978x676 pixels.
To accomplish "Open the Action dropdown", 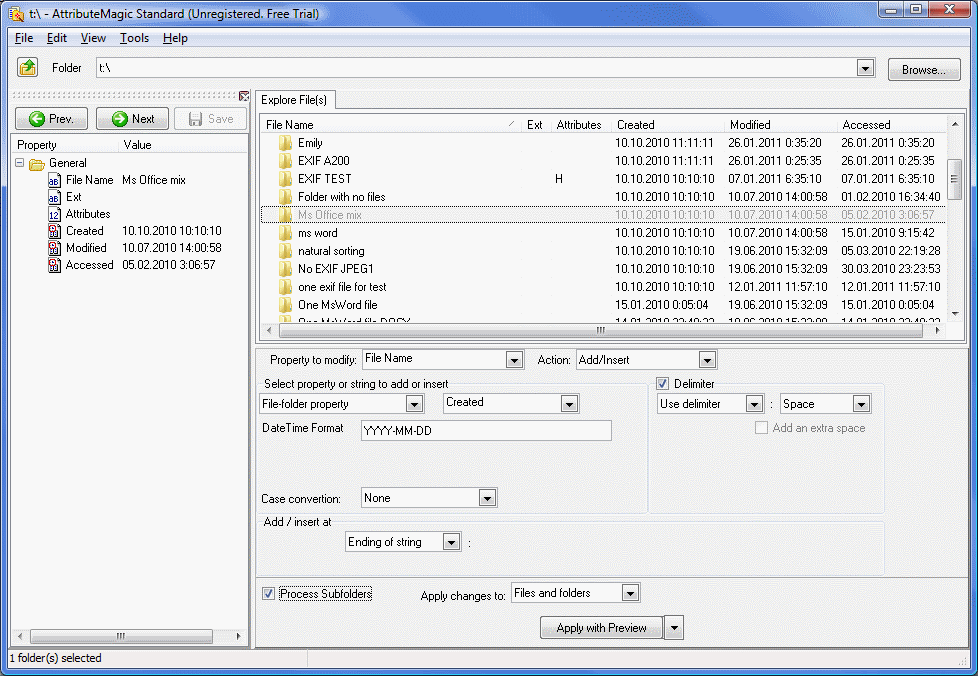I will coord(707,360).
